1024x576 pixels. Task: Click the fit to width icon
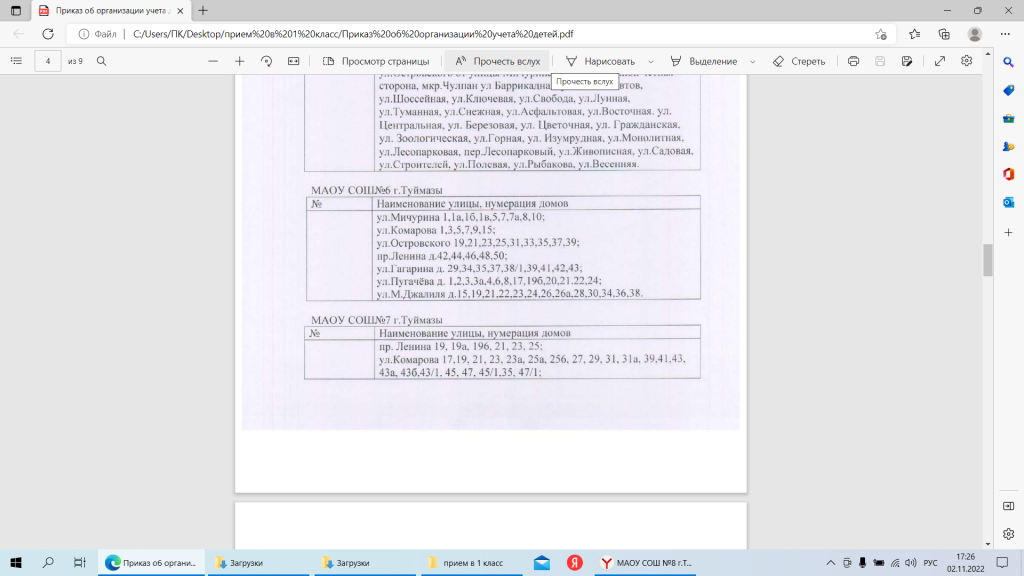tap(294, 61)
